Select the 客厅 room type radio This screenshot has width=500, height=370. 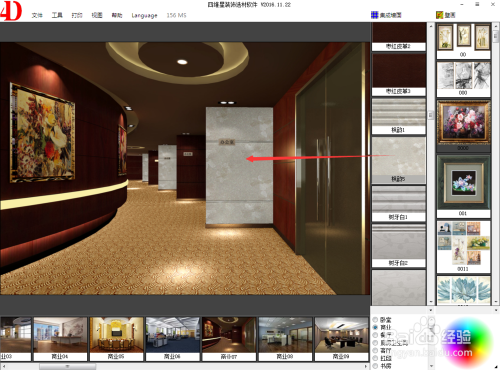(x=375, y=350)
